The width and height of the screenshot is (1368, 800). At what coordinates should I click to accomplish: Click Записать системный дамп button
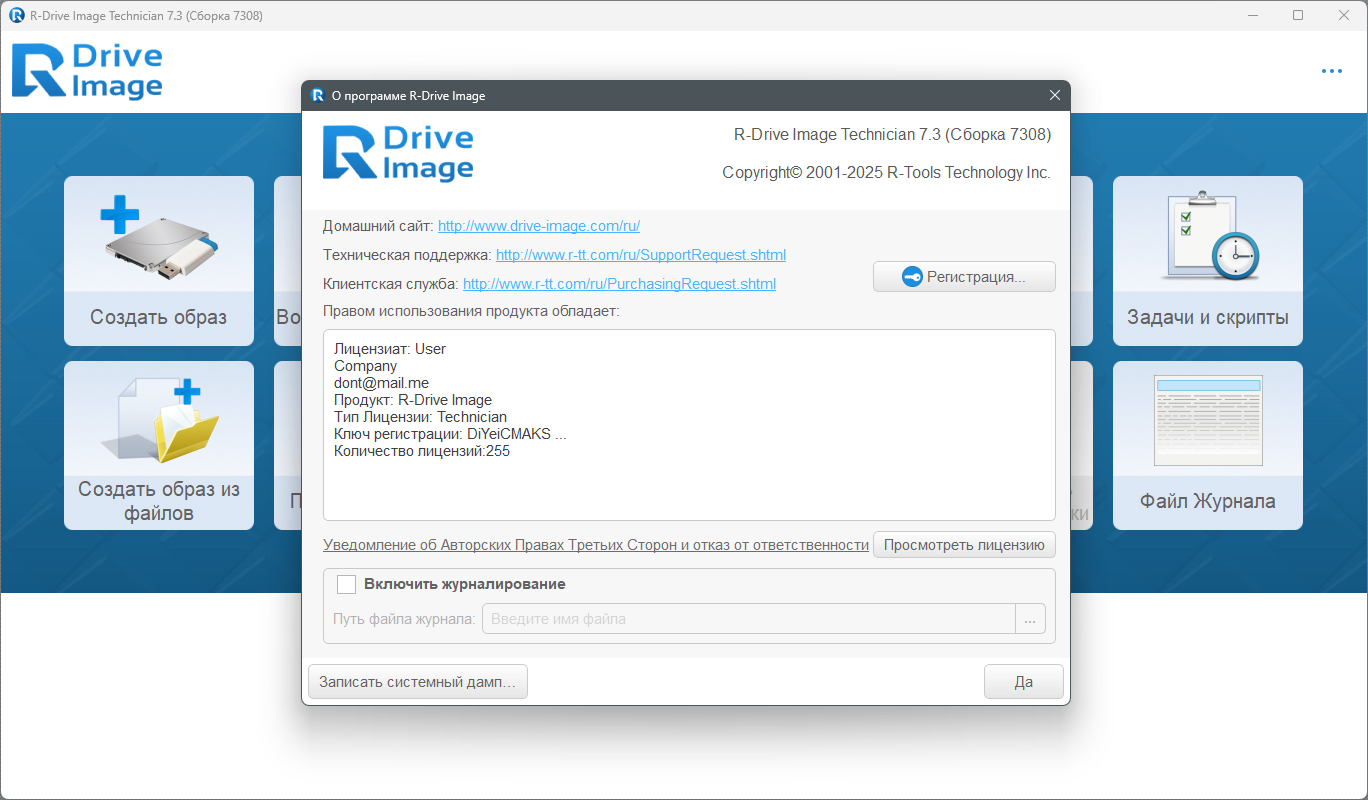(417, 682)
